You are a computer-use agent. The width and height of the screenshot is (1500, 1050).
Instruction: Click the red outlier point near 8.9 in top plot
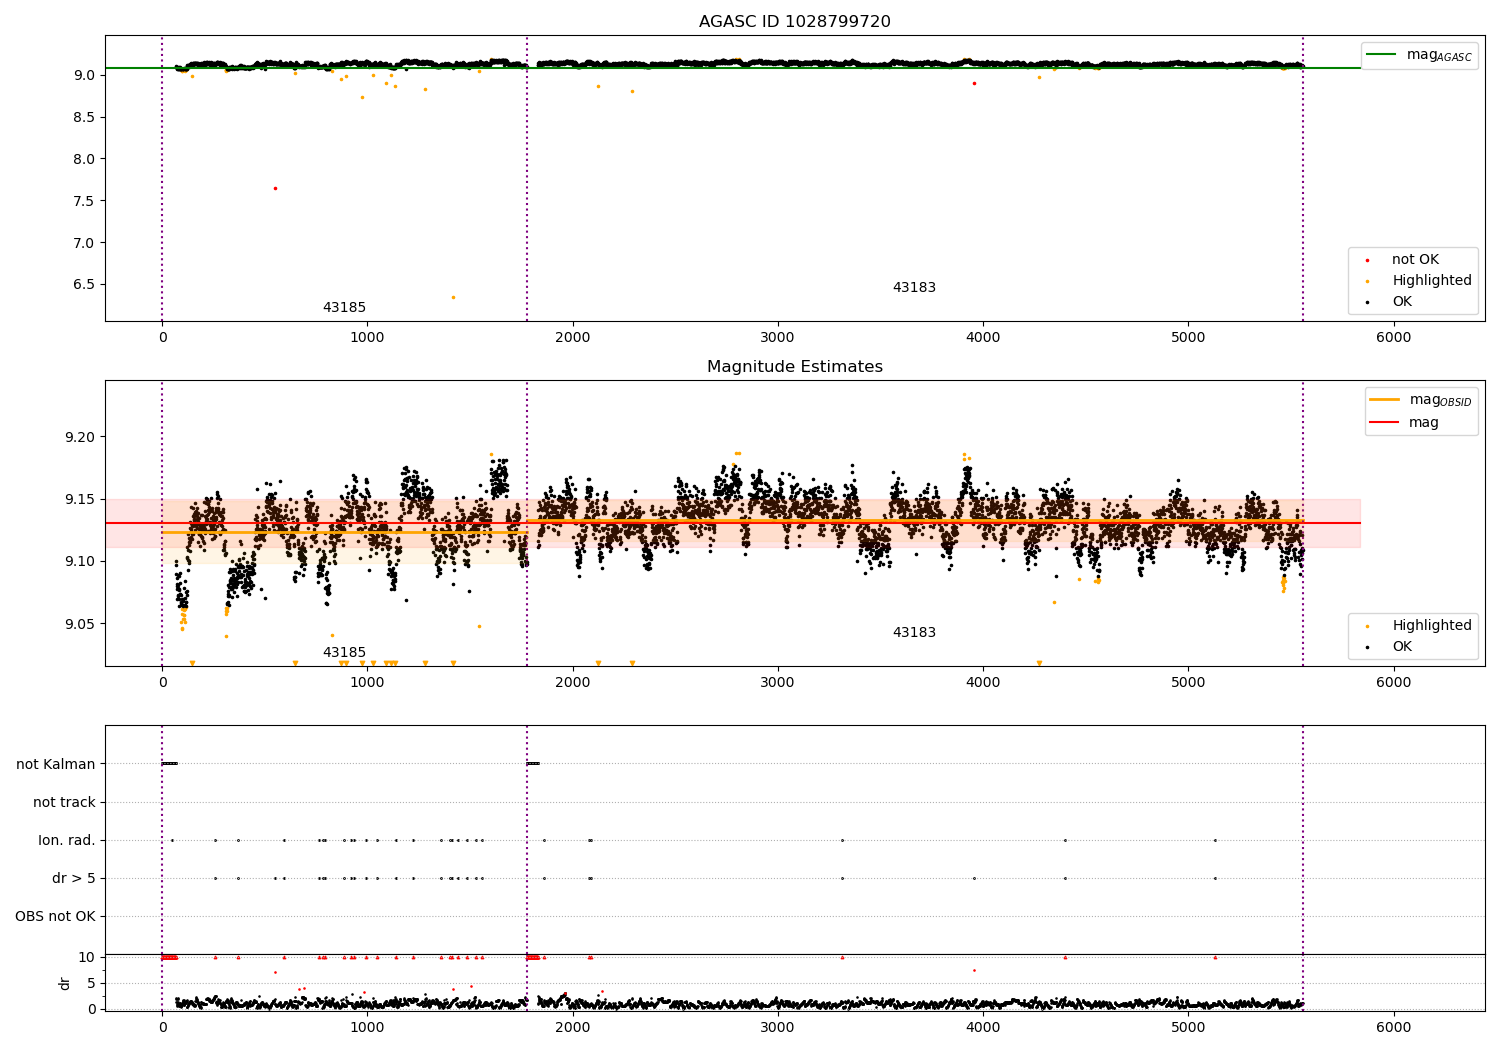click(x=974, y=83)
